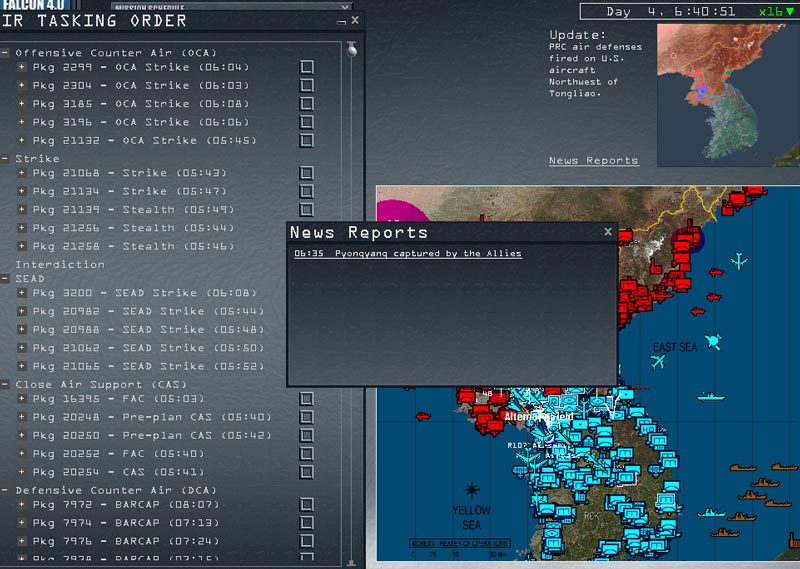Screen dimensions: 800x569
Task: Toggle checkbox for Pkg 21068 Strike
Action: 307,173
